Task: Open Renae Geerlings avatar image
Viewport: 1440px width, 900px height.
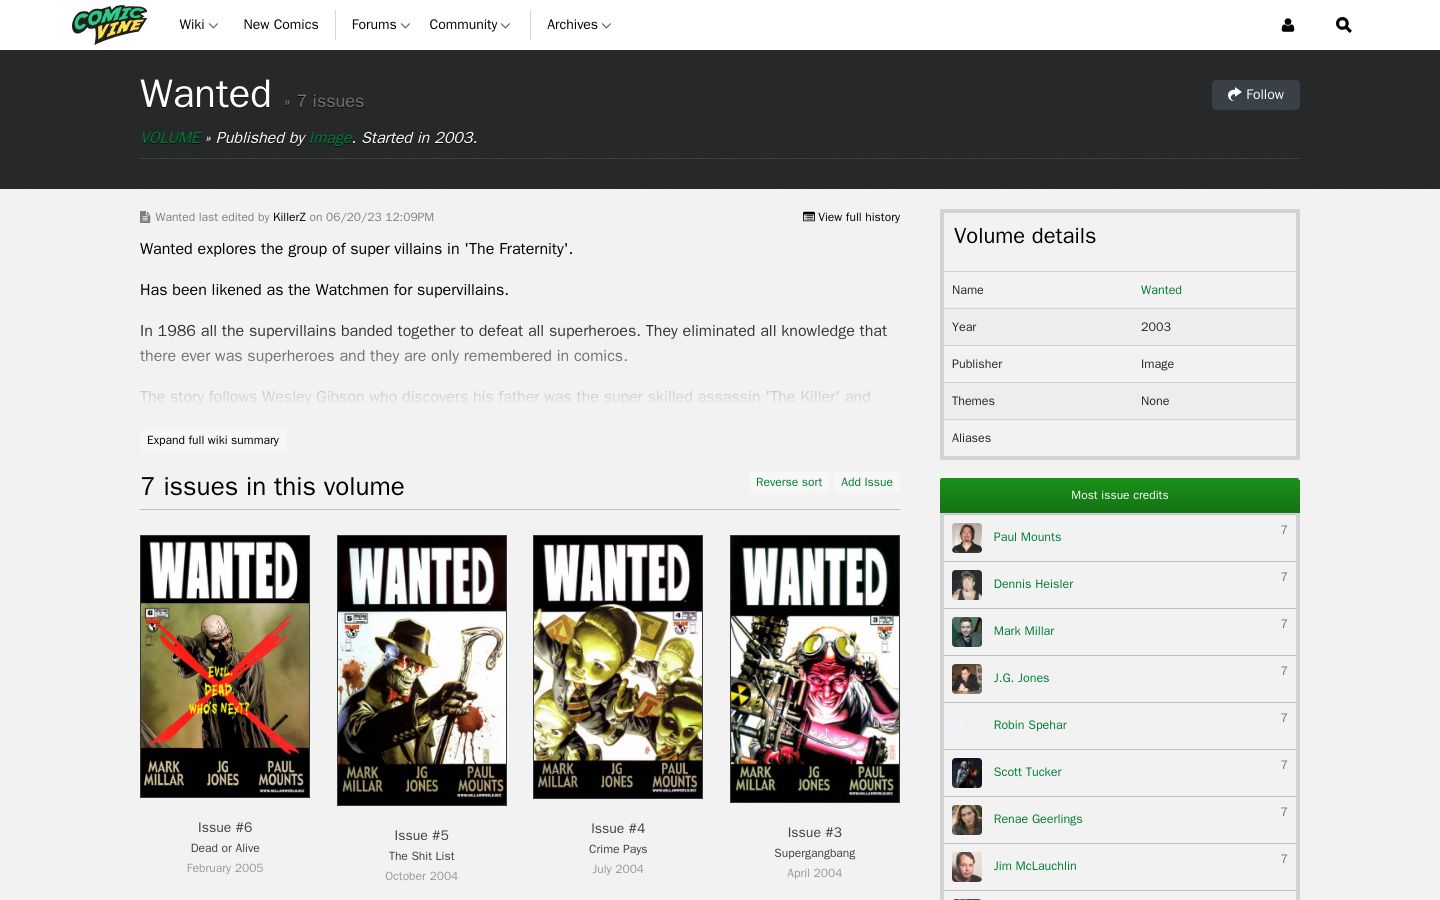Action: [967, 820]
